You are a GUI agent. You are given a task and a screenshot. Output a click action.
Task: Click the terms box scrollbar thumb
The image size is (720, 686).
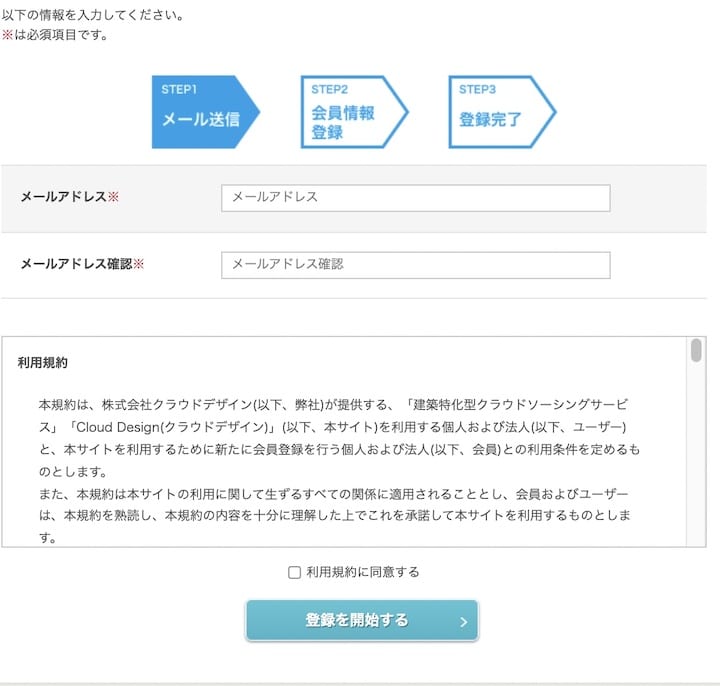point(696,351)
